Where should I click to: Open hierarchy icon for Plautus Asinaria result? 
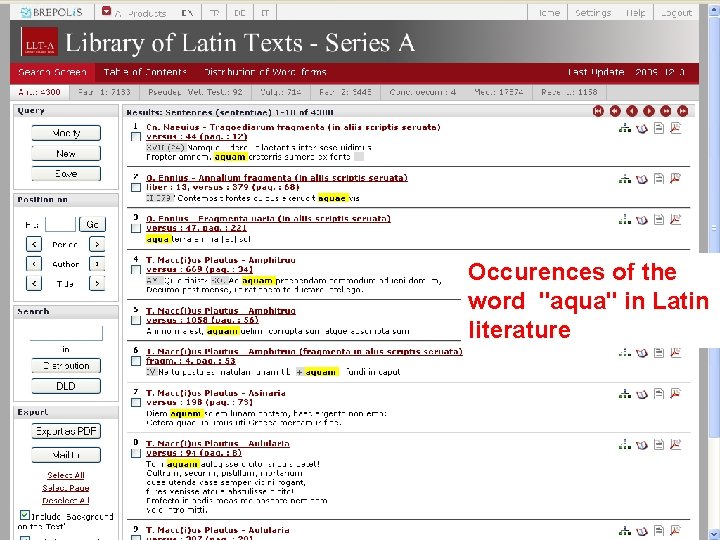point(625,394)
